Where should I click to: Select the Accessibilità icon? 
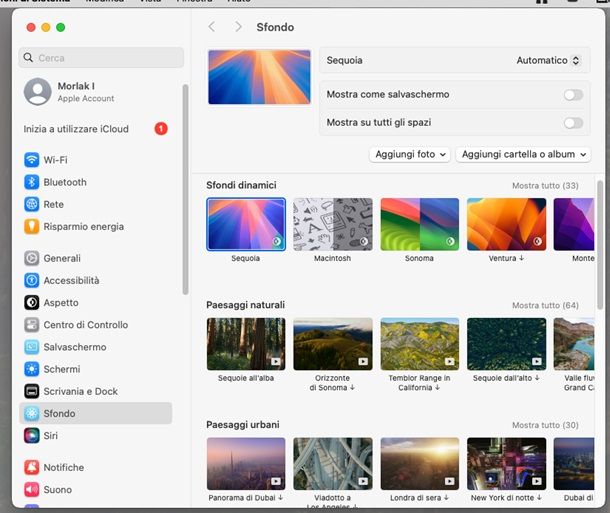(x=32, y=280)
